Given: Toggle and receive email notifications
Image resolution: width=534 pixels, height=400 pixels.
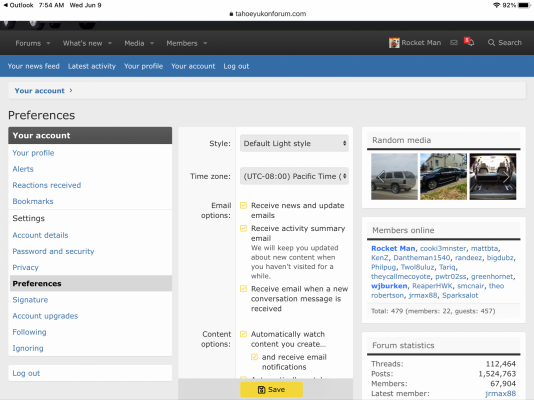Looking at the screenshot, I should point(254,357).
